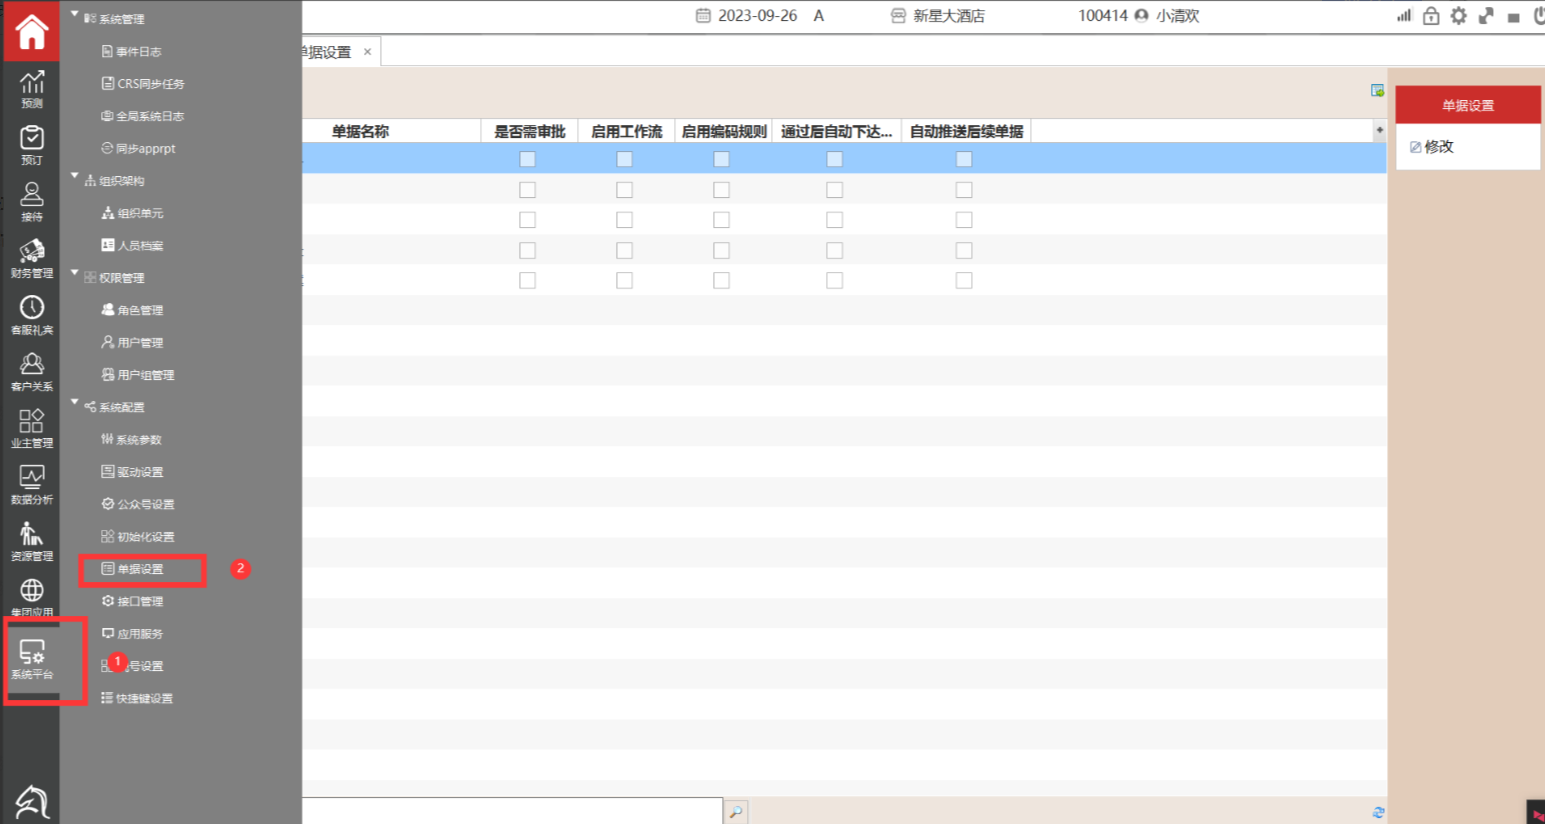The height and width of the screenshot is (824, 1545).
Task: Open the 财务管理 sidebar module
Action: pyautogui.click(x=32, y=258)
